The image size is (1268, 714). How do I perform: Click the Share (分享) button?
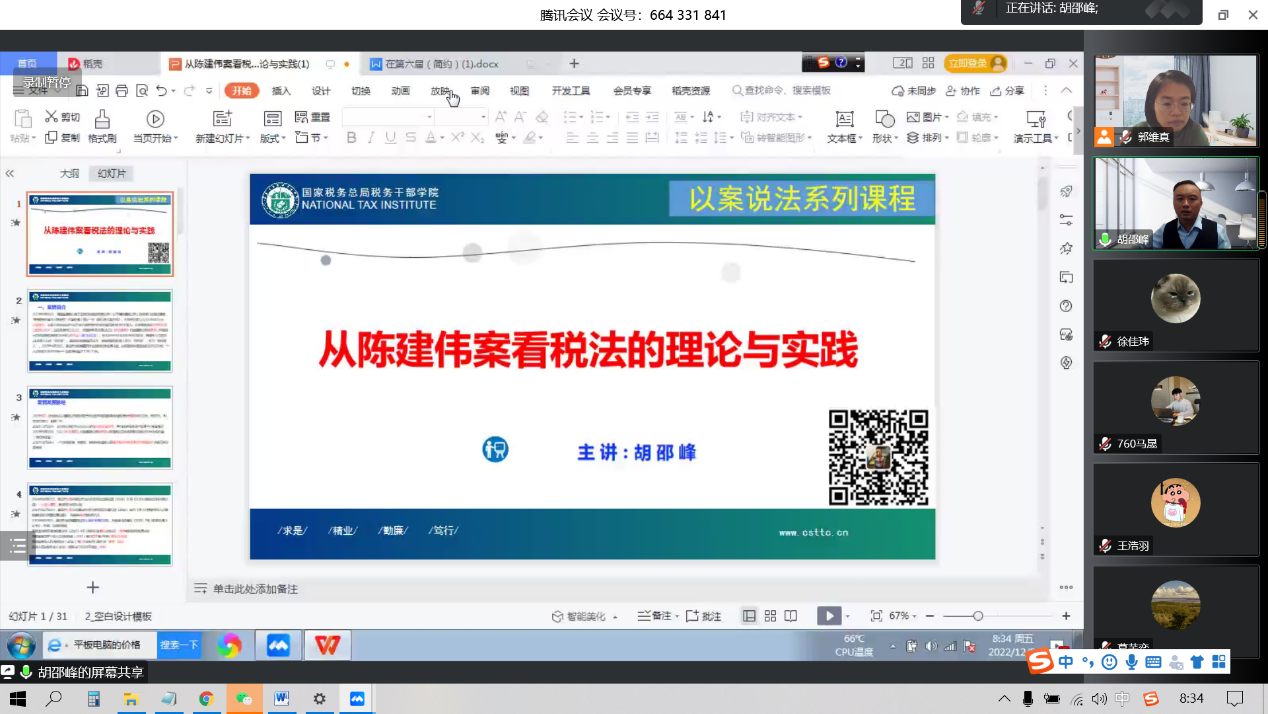(1008, 91)
